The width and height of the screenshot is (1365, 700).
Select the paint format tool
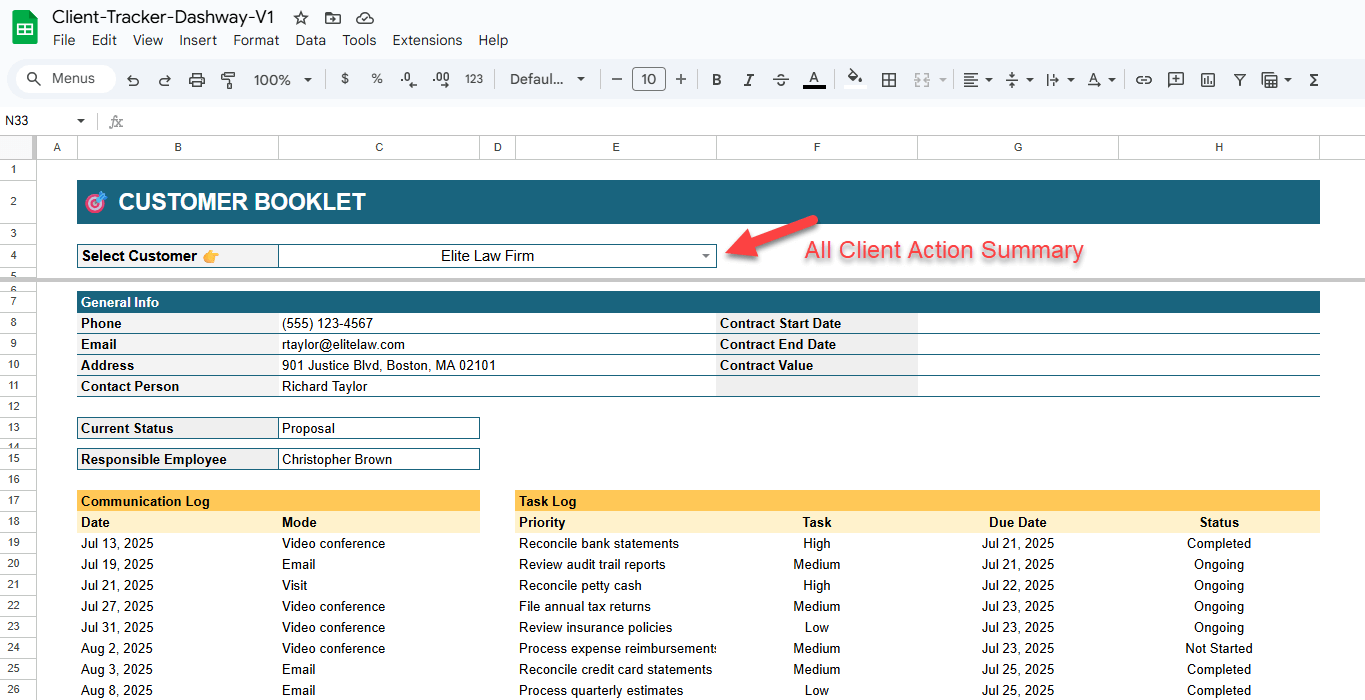click(x=228, y=79)
